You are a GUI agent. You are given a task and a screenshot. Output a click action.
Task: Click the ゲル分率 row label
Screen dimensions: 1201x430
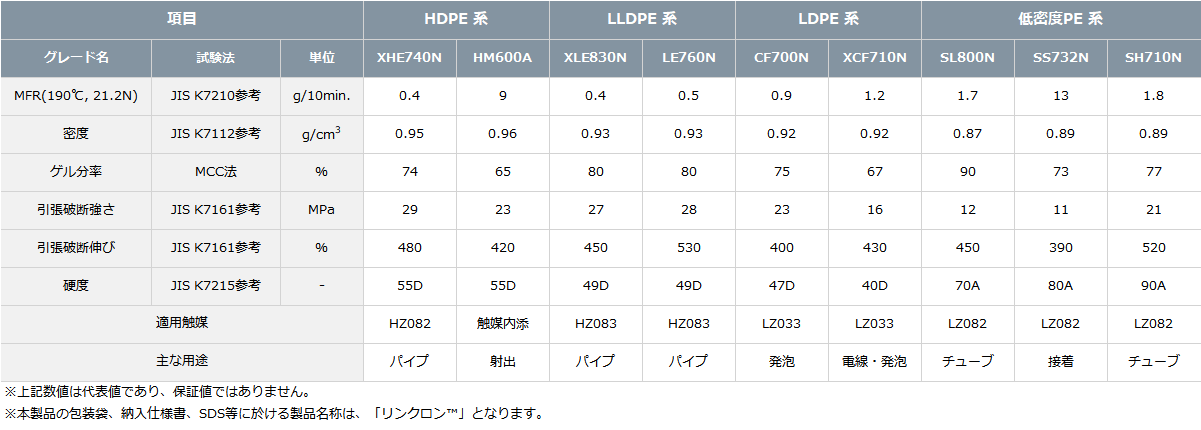pos(76,172)
